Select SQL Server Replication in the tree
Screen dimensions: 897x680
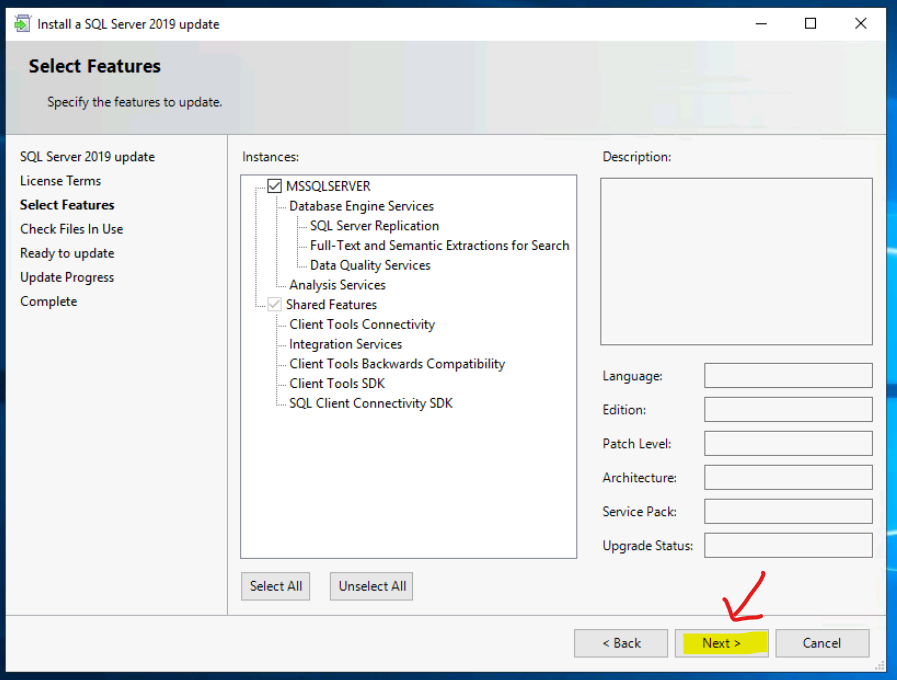[374, 225]
